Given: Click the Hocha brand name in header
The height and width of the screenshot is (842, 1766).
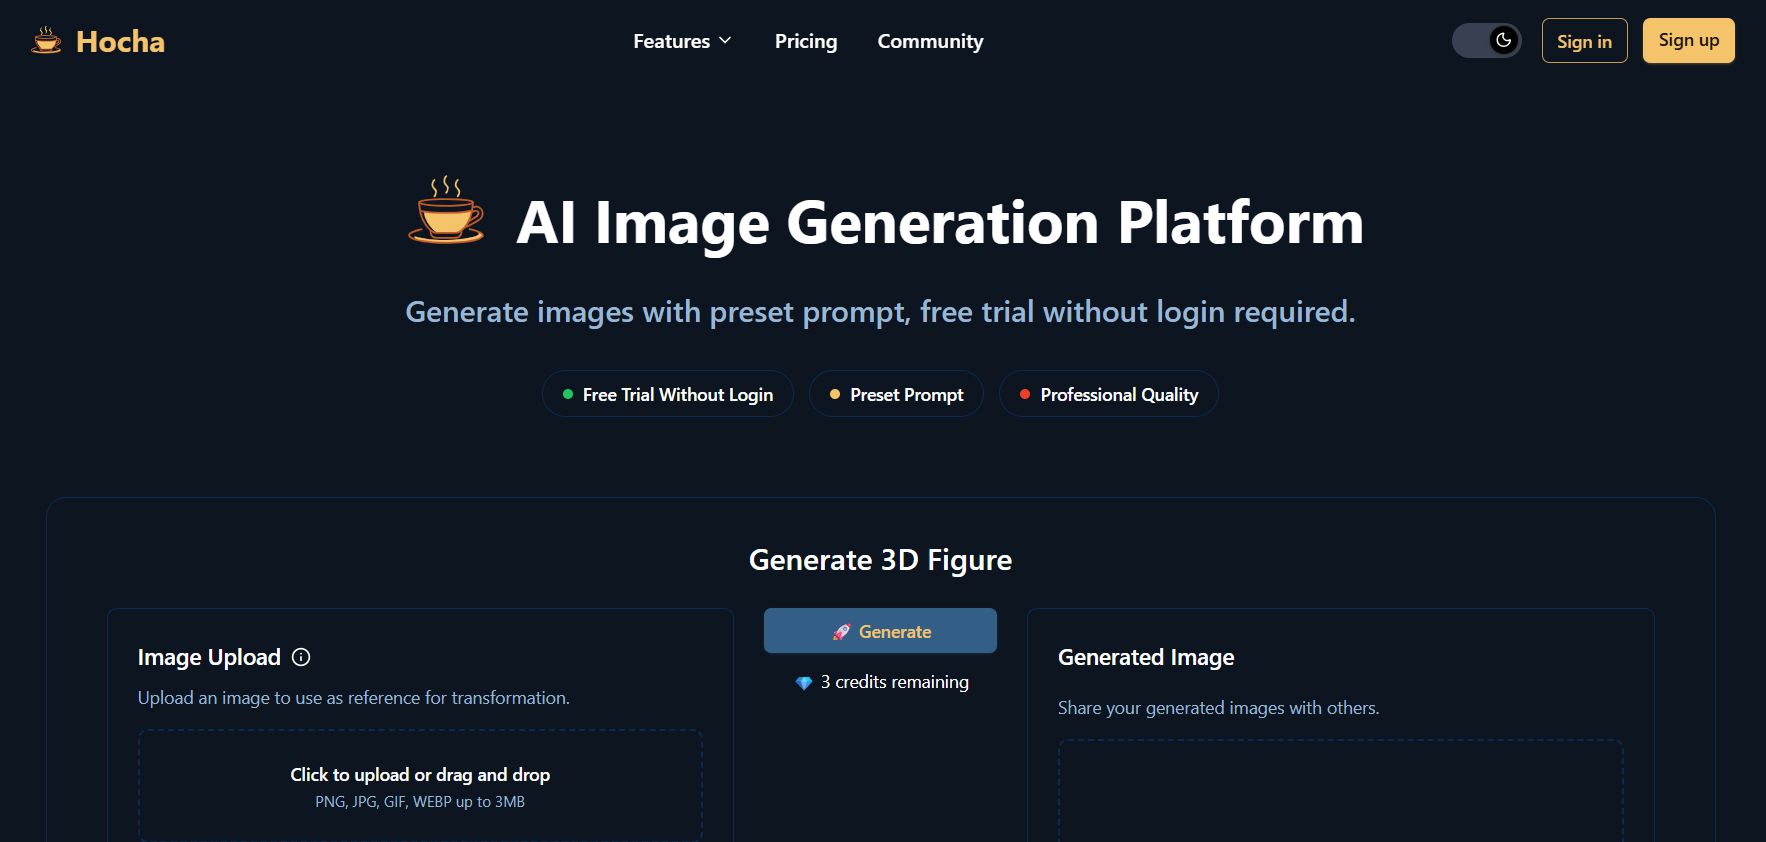Looking at the screenshot, I should coord(120,42).
